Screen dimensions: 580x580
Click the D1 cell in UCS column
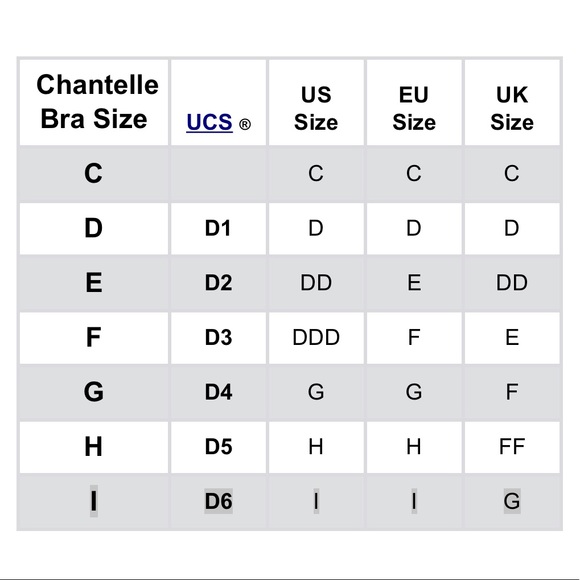coord(218,228)
